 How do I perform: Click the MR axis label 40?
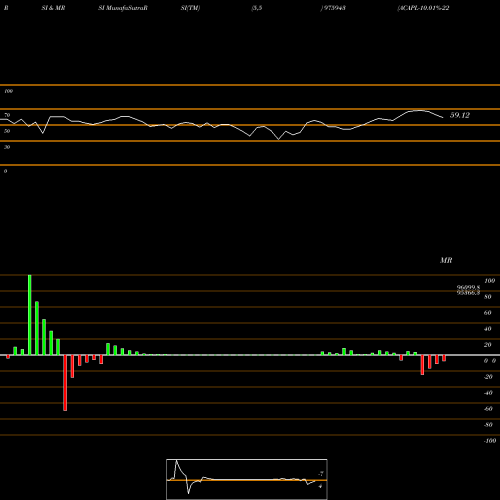488,329
